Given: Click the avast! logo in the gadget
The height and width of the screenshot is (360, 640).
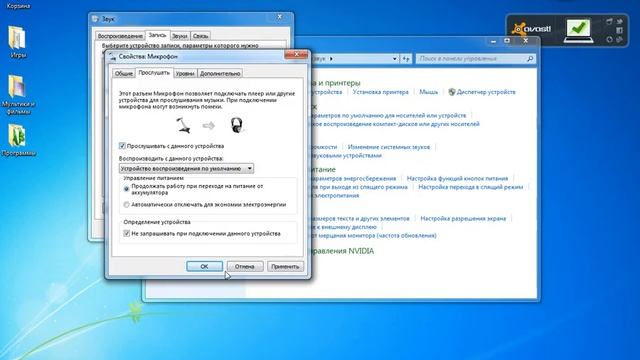Looking at the screenshot, I should [532, 29].
